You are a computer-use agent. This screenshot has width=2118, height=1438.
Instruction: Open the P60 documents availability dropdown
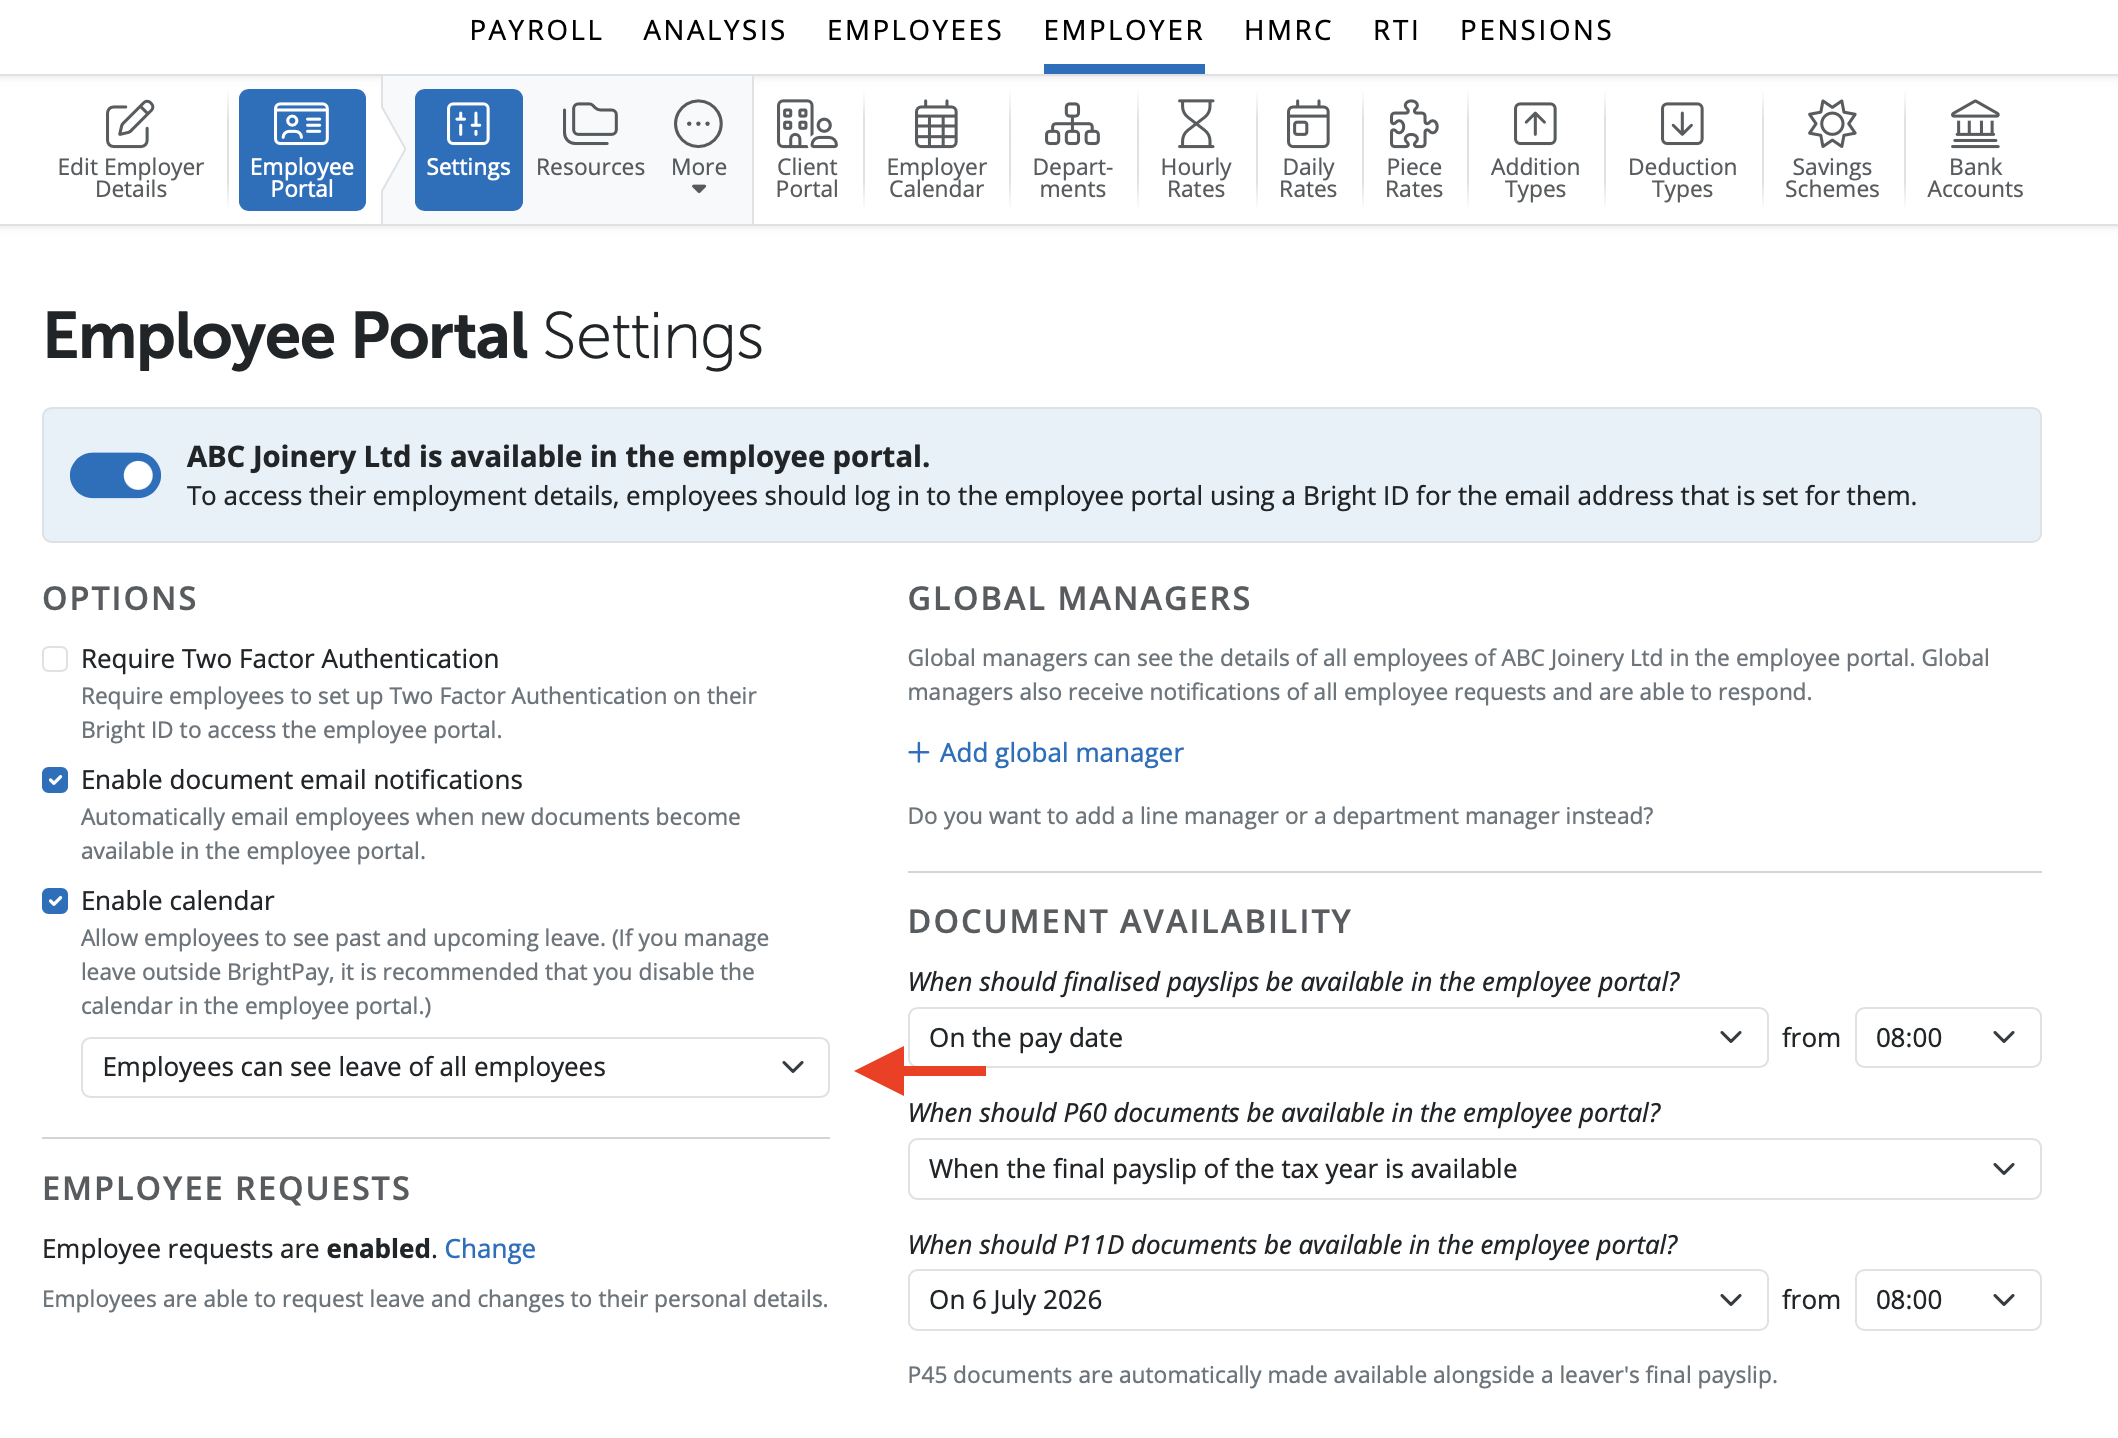[1473, 1169]
